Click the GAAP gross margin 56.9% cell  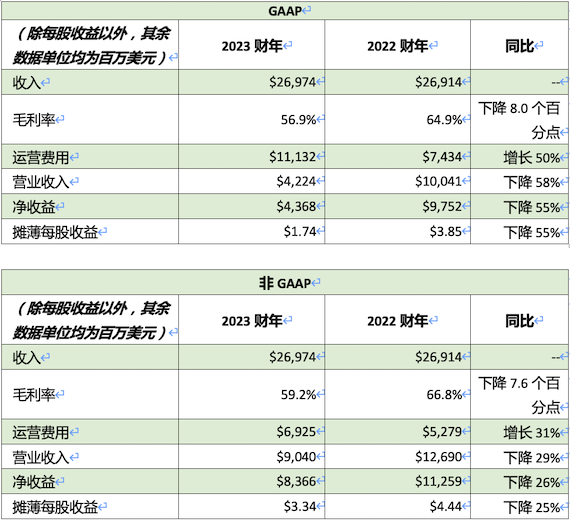click(252, 120)
